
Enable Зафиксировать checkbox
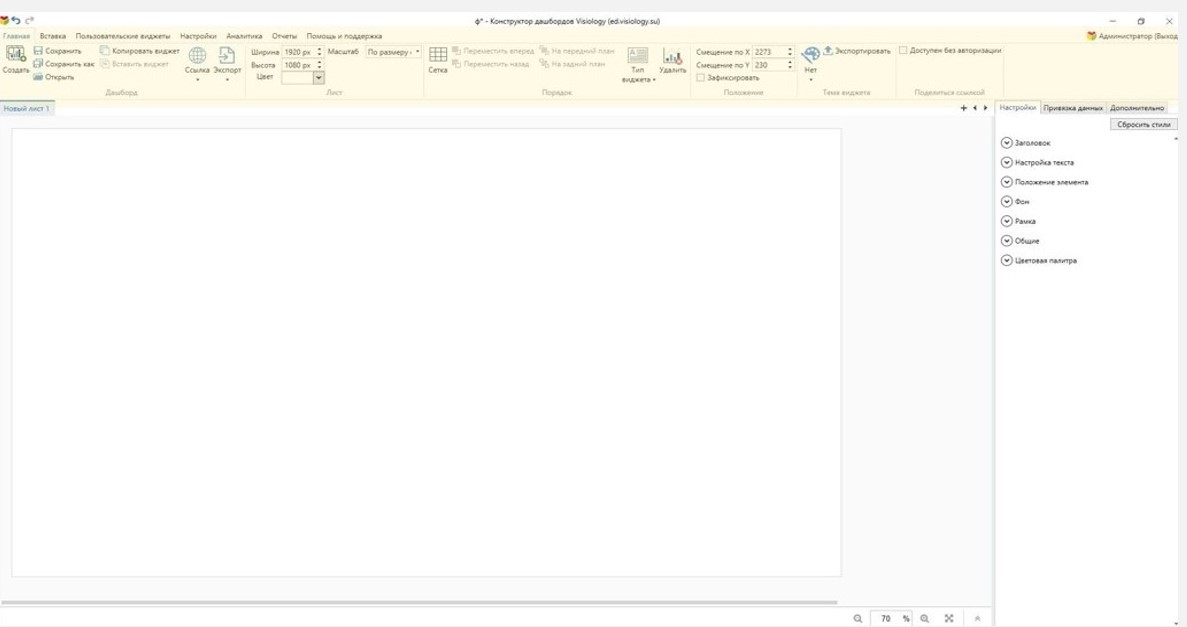(701, 77)
